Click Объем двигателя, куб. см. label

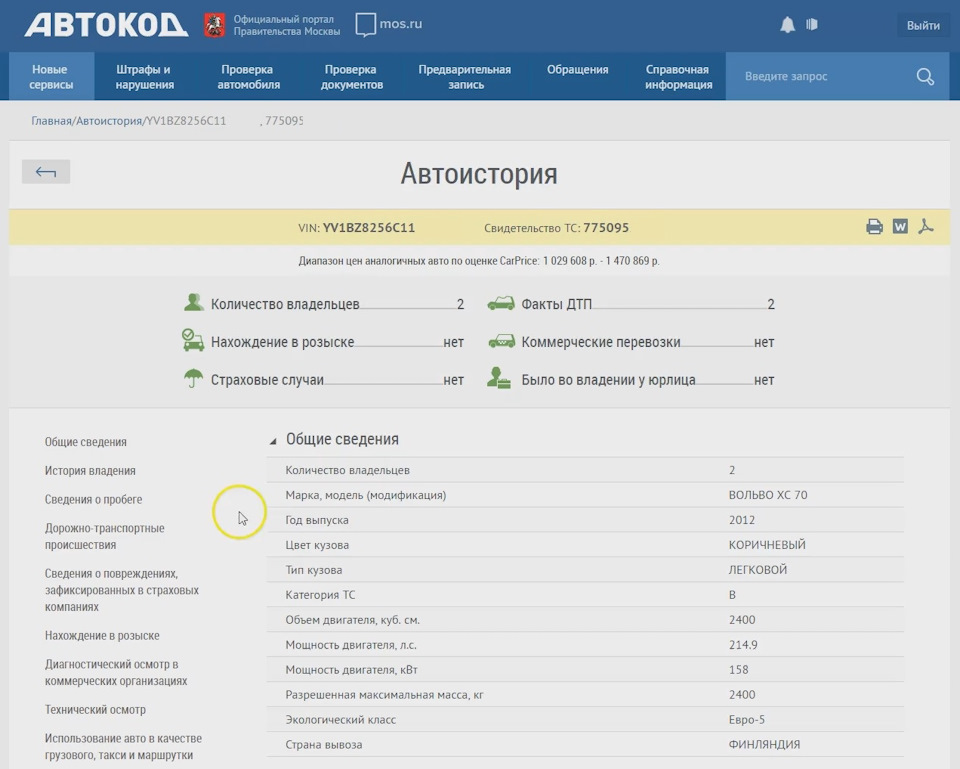coord(352,620)
